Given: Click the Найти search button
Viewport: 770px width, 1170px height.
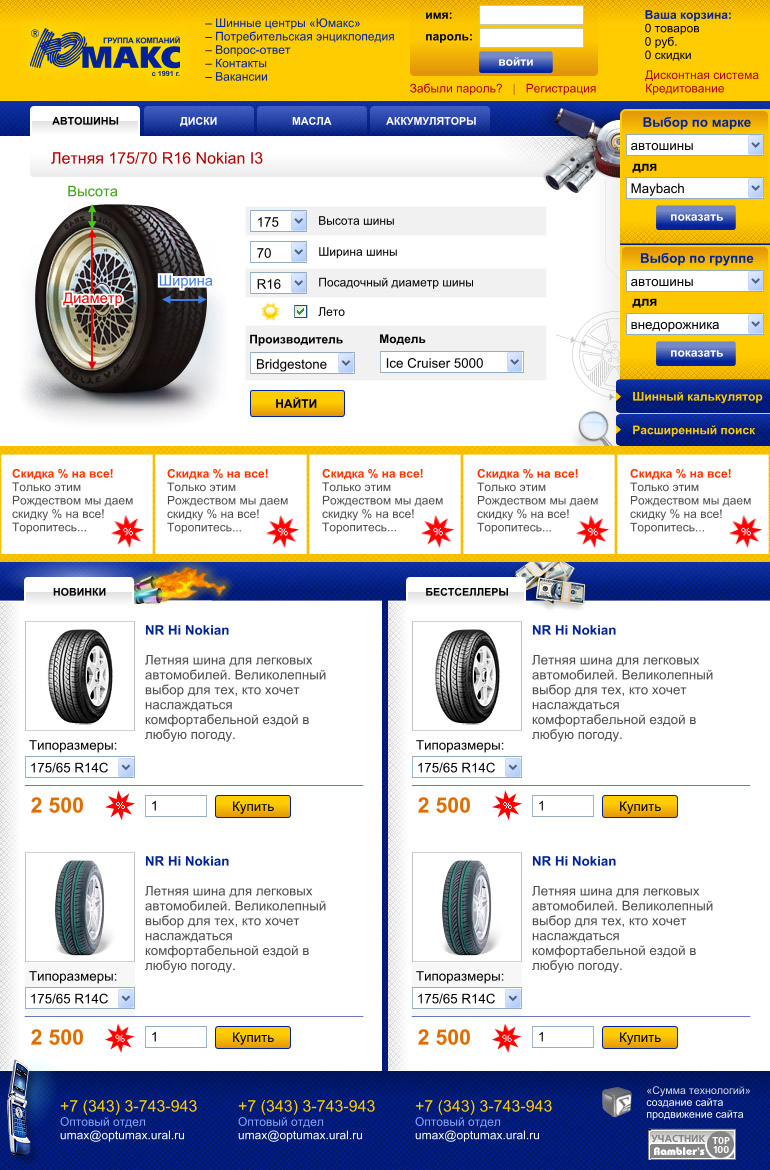Looking at the screenshot, I should point(297,404).
